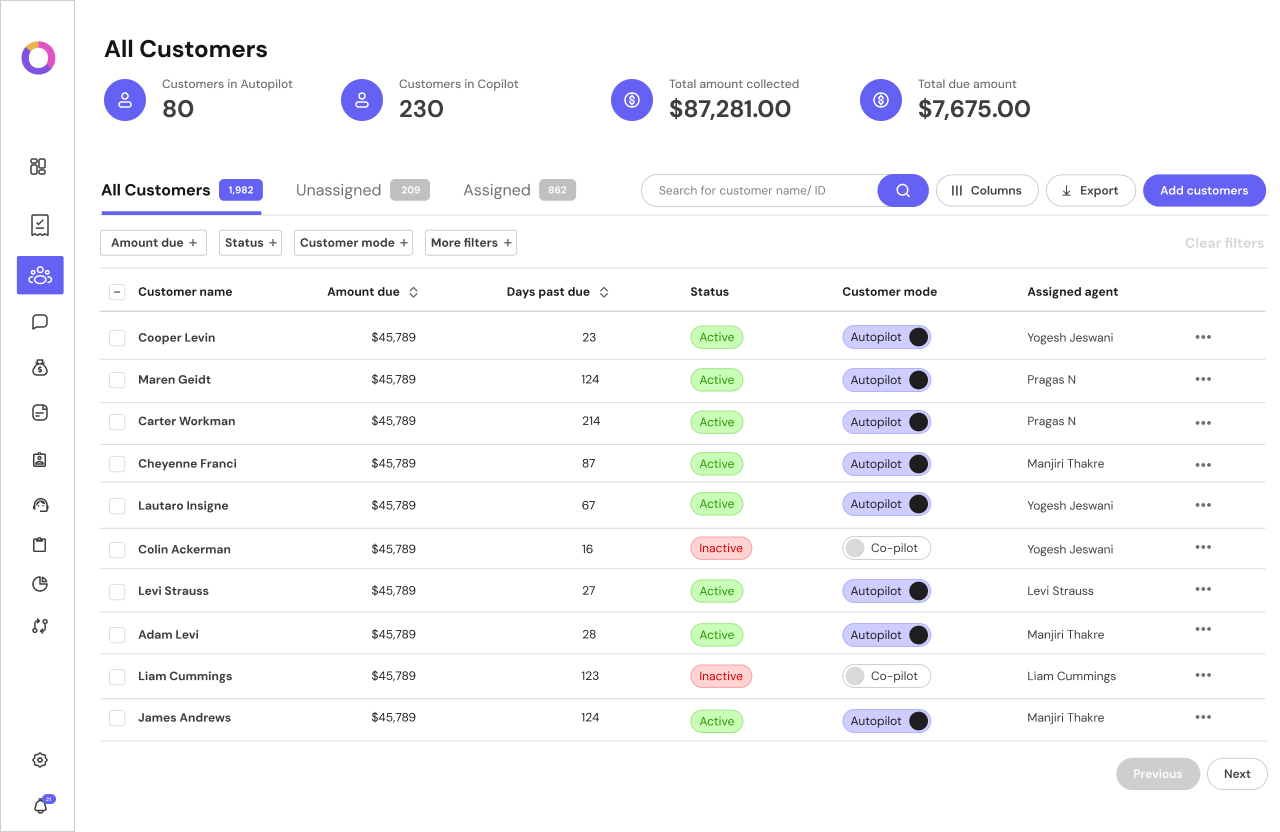1280x832 pixels.
Task: Select the header checkbox to select all rows
Action: point(116,291)
